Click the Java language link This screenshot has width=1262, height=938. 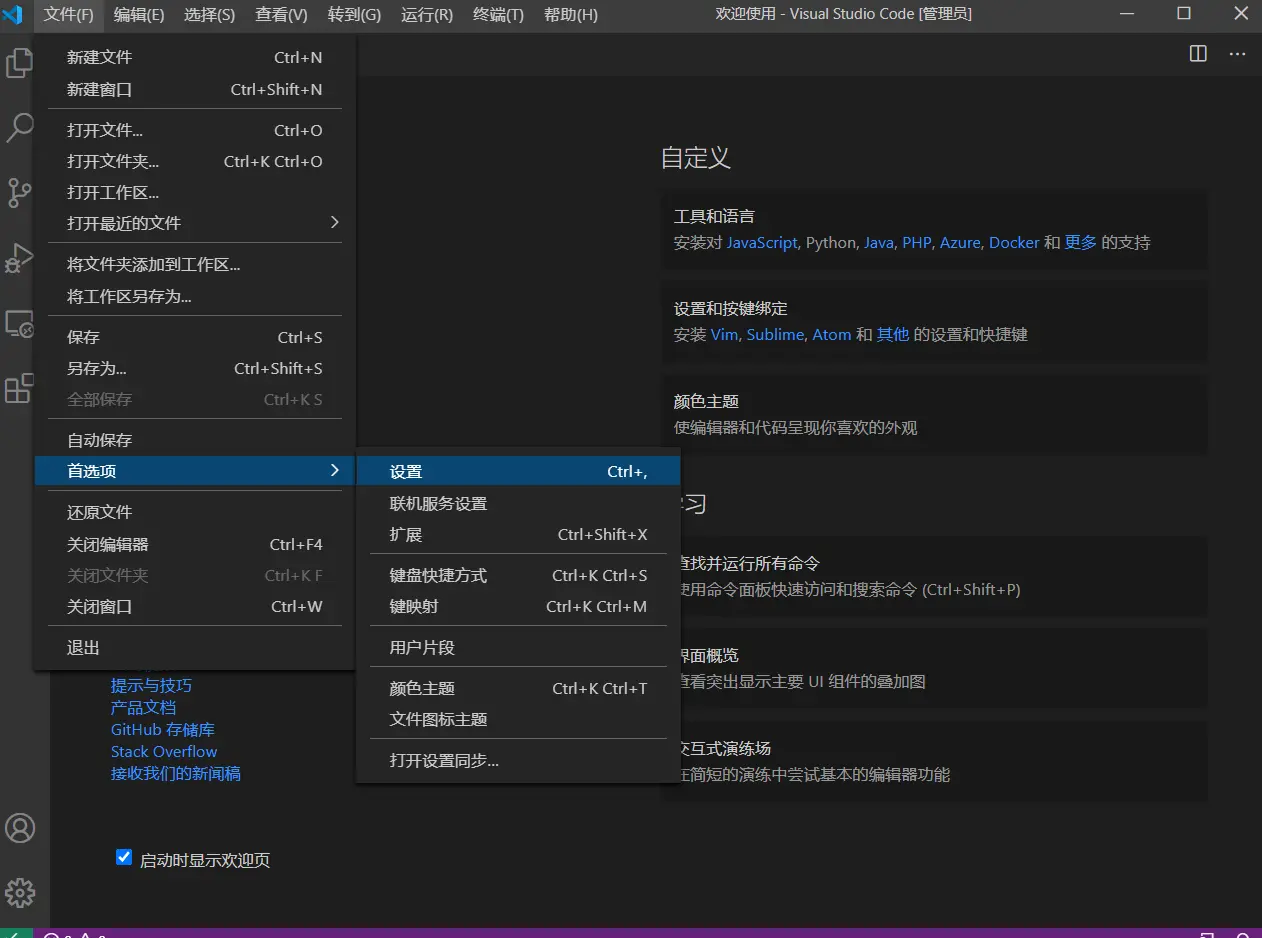pos(879,243)
